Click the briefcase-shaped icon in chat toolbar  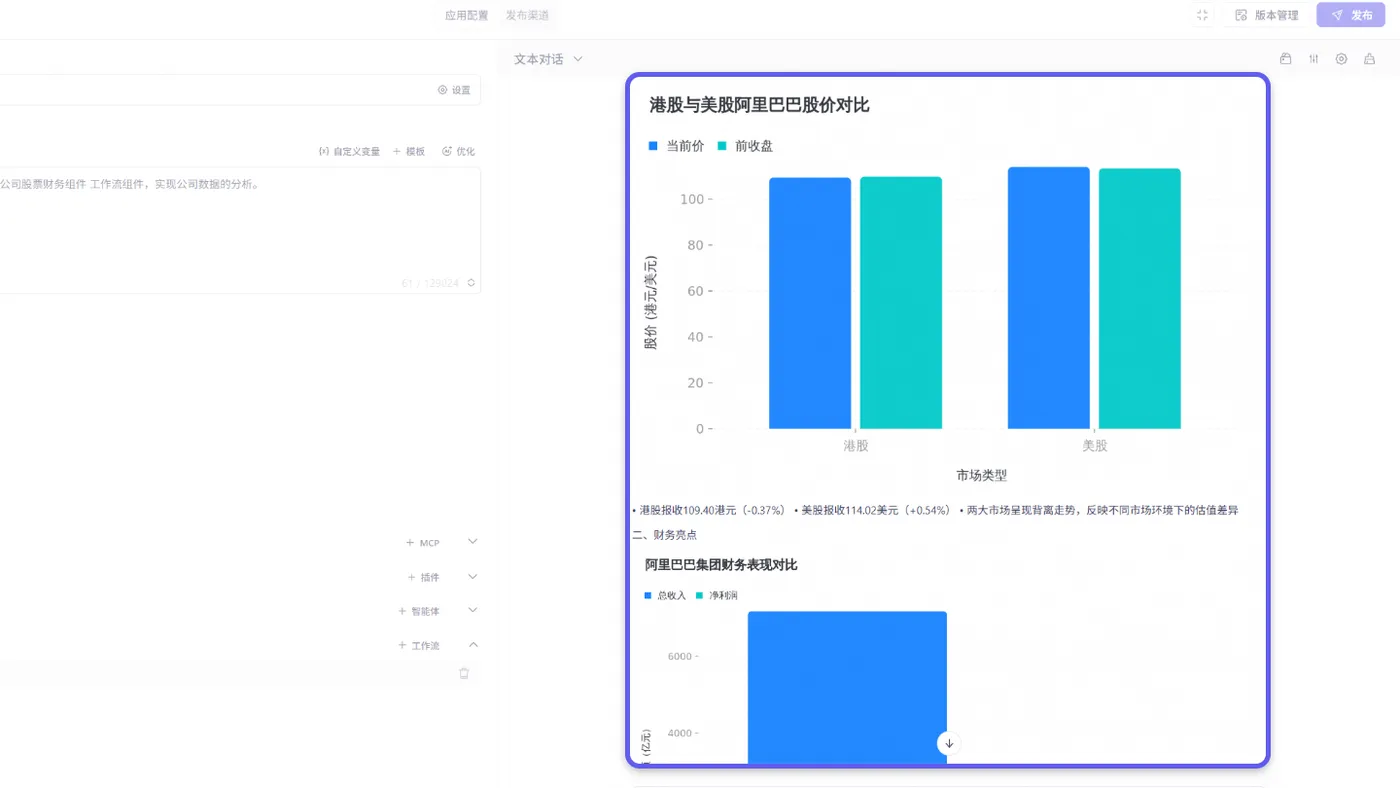click(x=1286, y=59)
